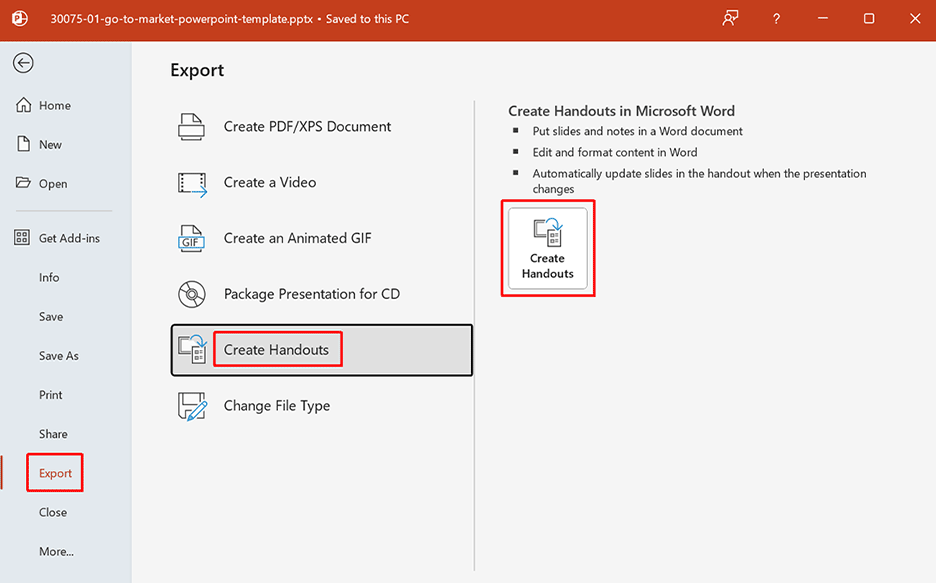Click the Open folder icon in sidebar
The height and width of the screenshot is (583, 936).
click(x=22, y=183)
